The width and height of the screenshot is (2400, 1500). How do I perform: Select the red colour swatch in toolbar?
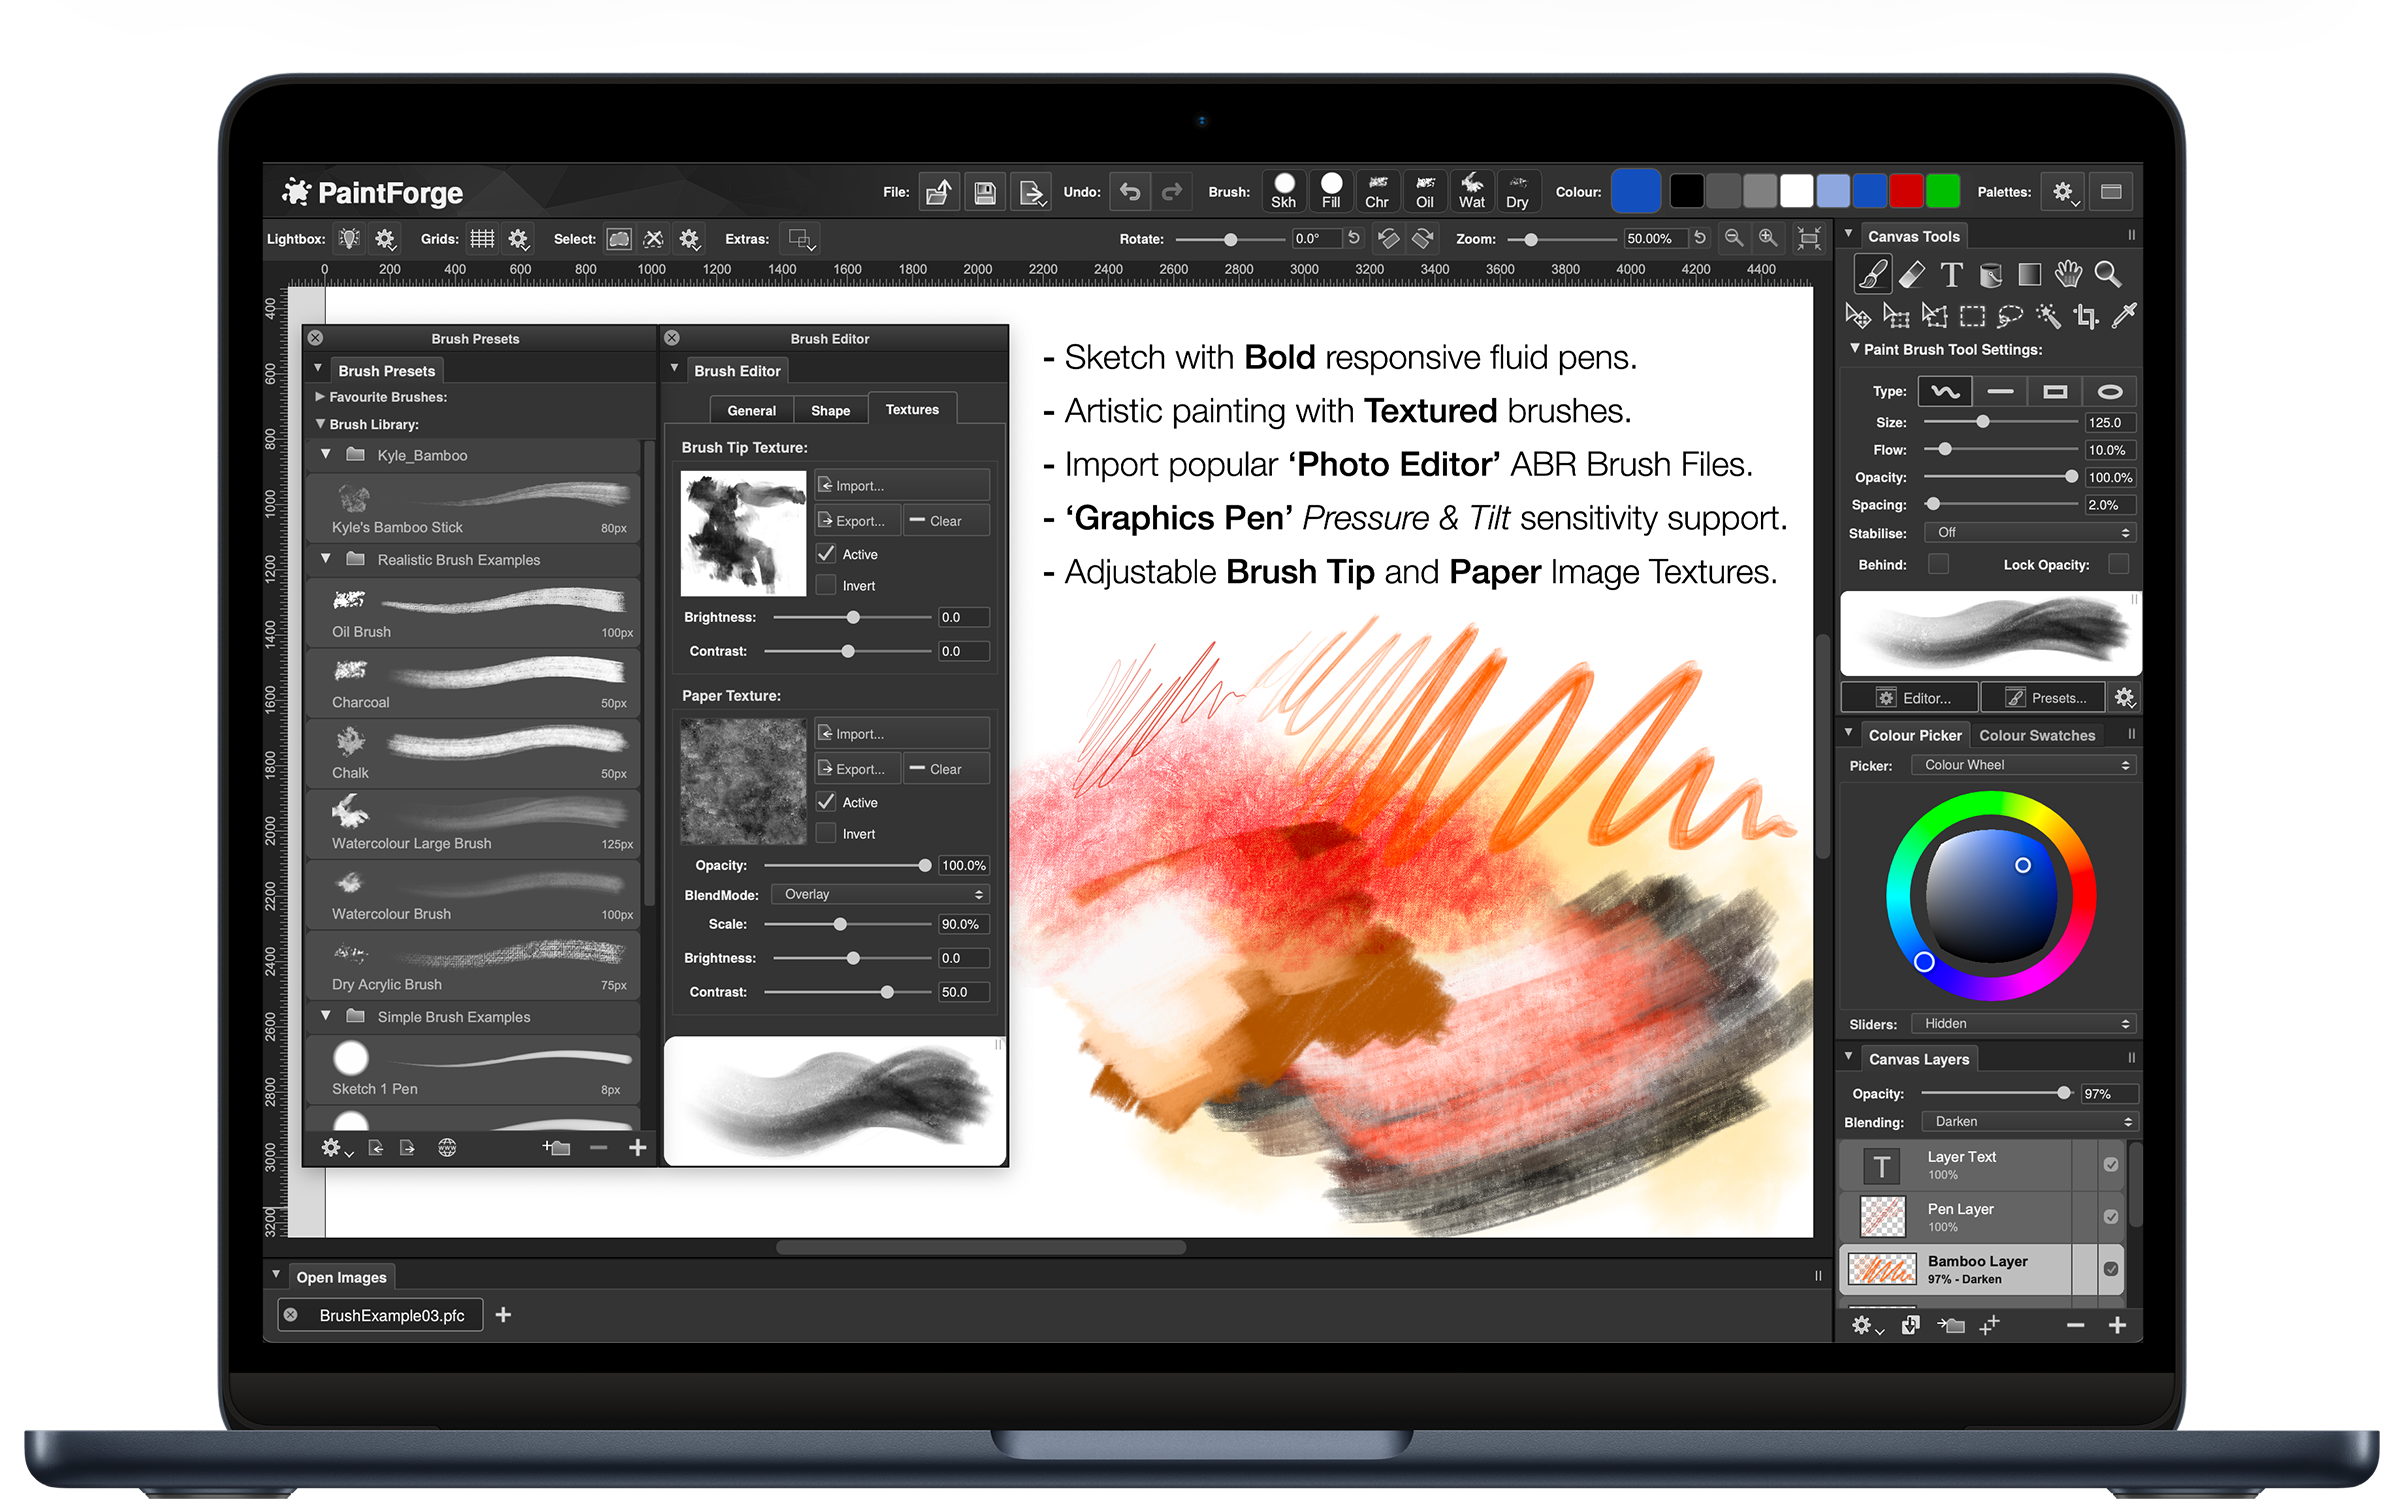click(x=1906, y=192)
